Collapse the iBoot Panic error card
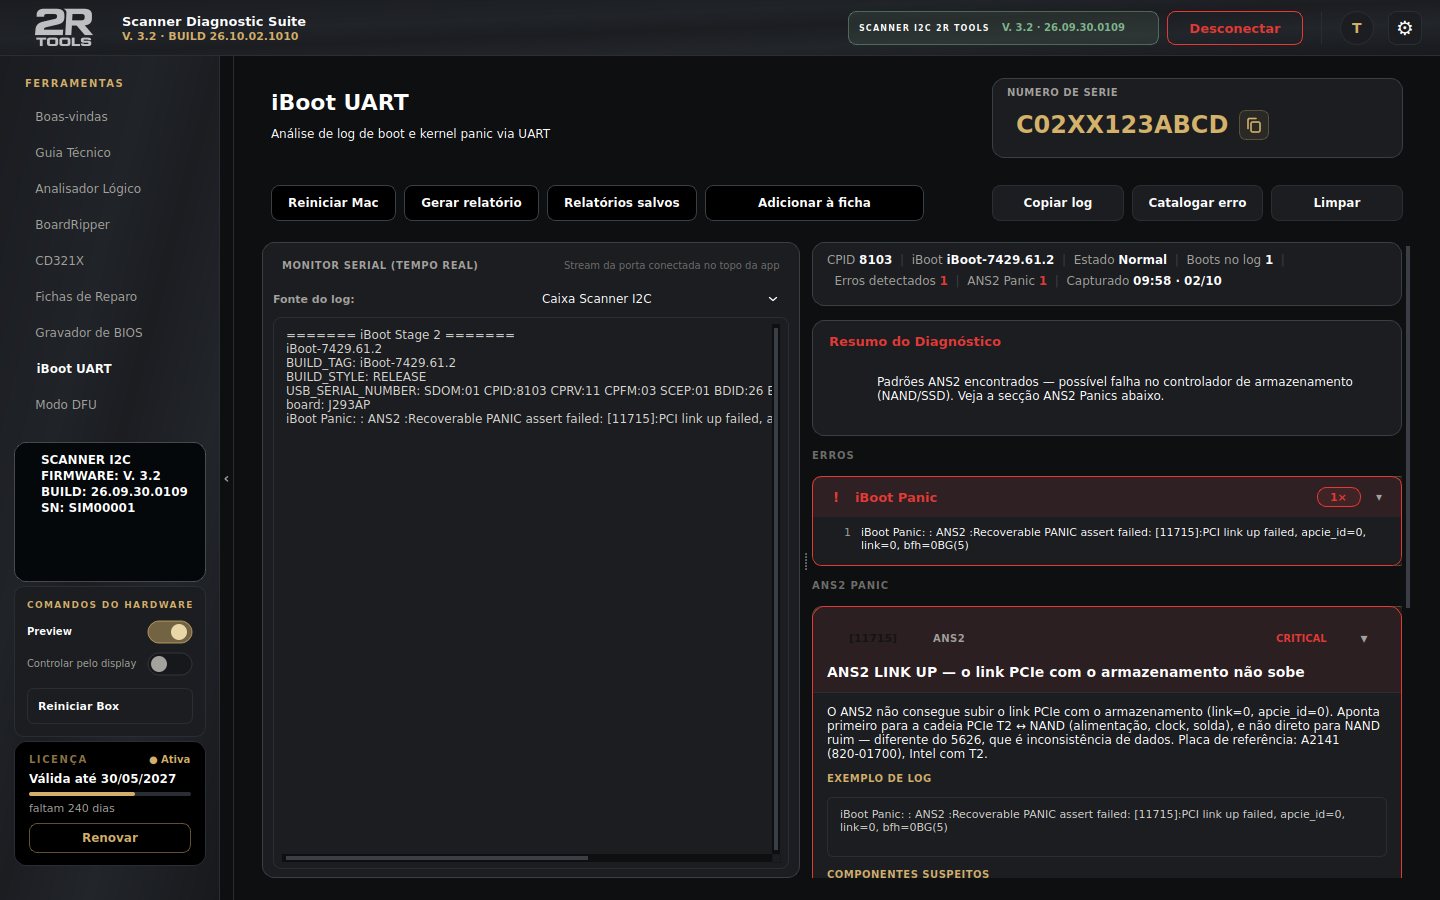 pos(1379,497)
